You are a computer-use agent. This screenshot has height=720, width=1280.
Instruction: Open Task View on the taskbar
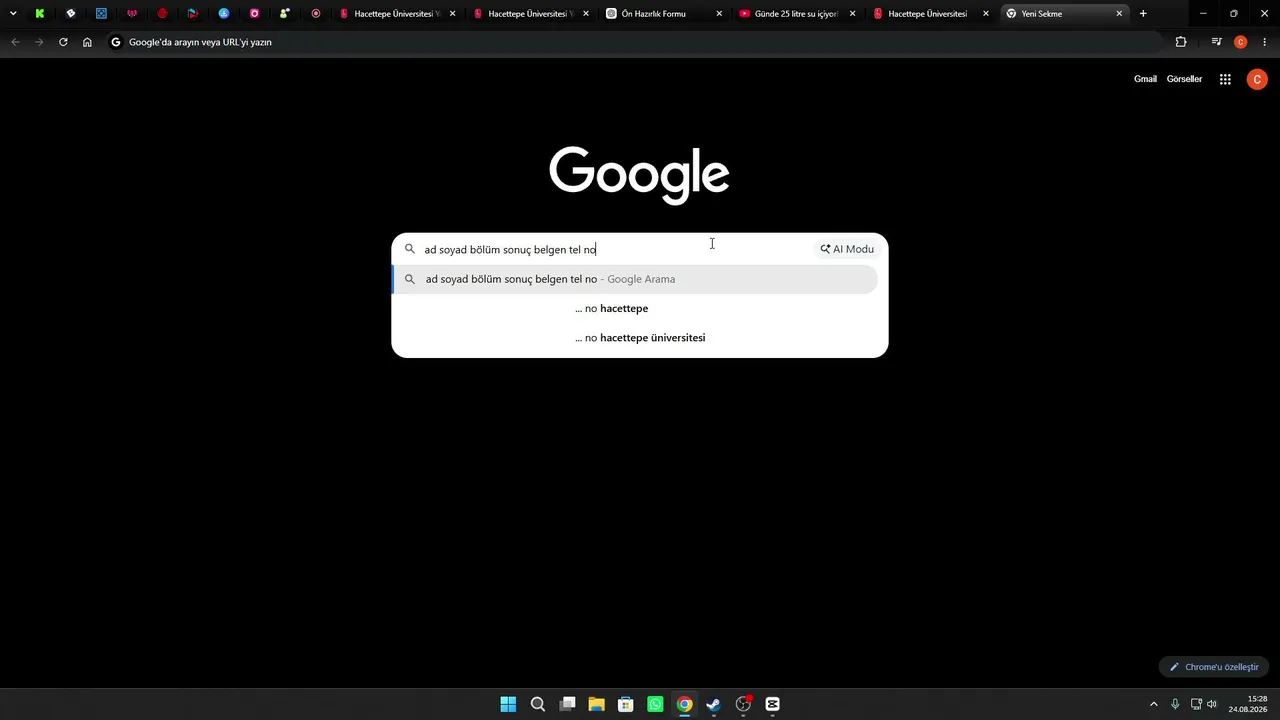[567, 704]
